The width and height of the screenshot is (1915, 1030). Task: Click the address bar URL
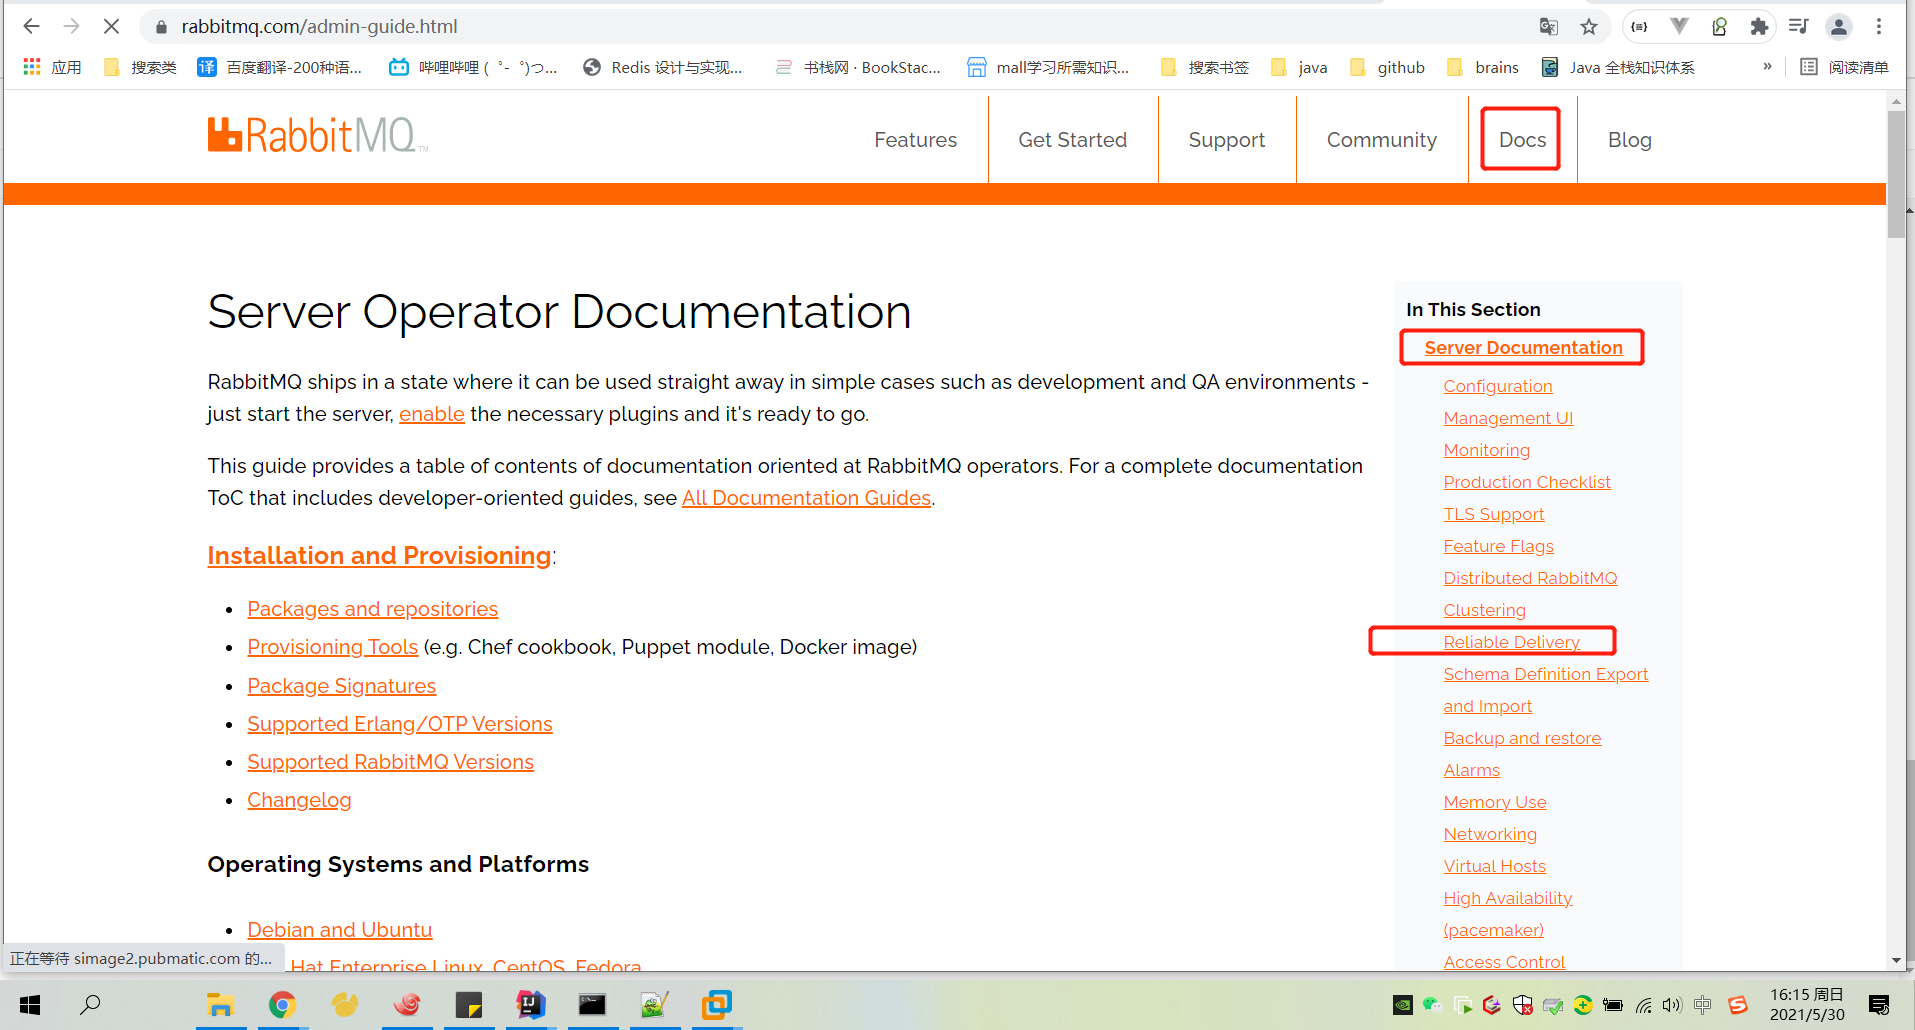pyautogui.click(x=319, y=27)
